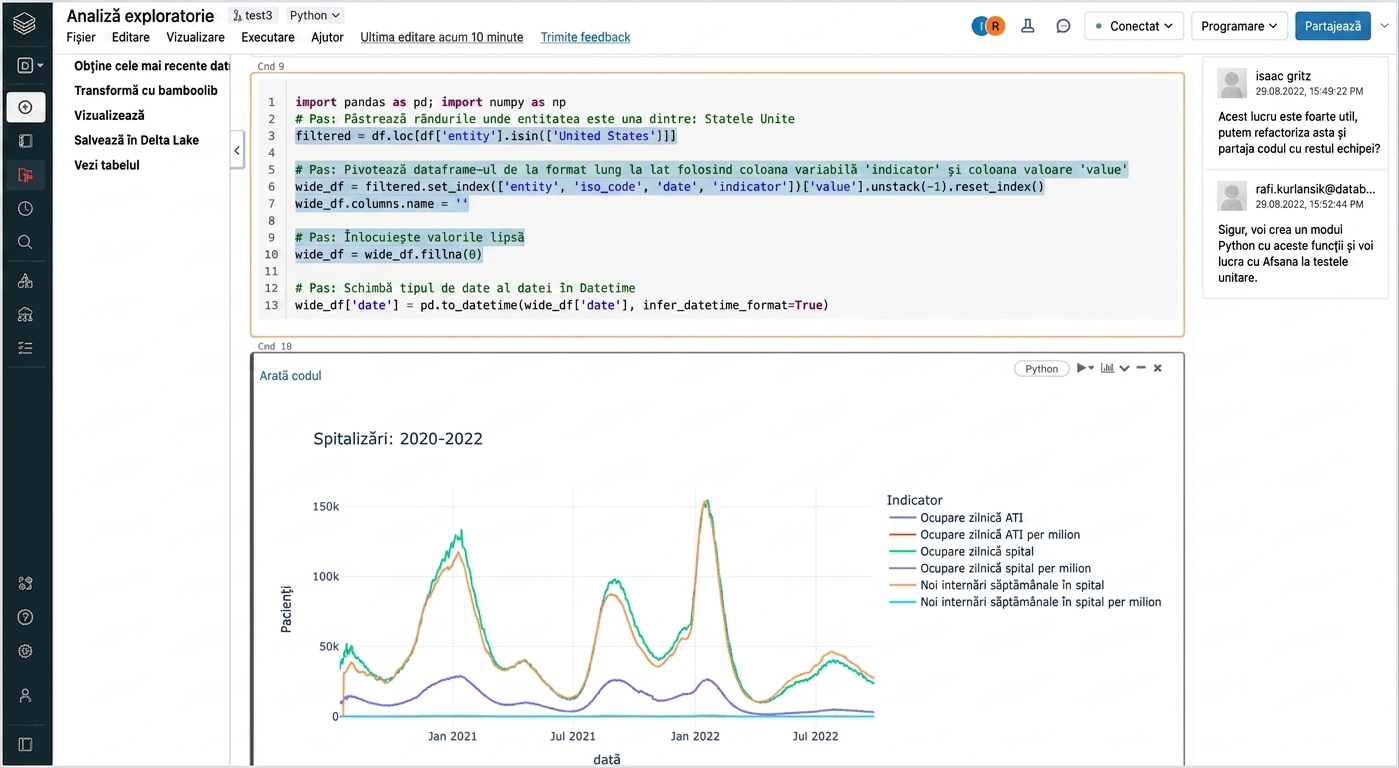Open the Python language dropdown in title

click(315, 15)
